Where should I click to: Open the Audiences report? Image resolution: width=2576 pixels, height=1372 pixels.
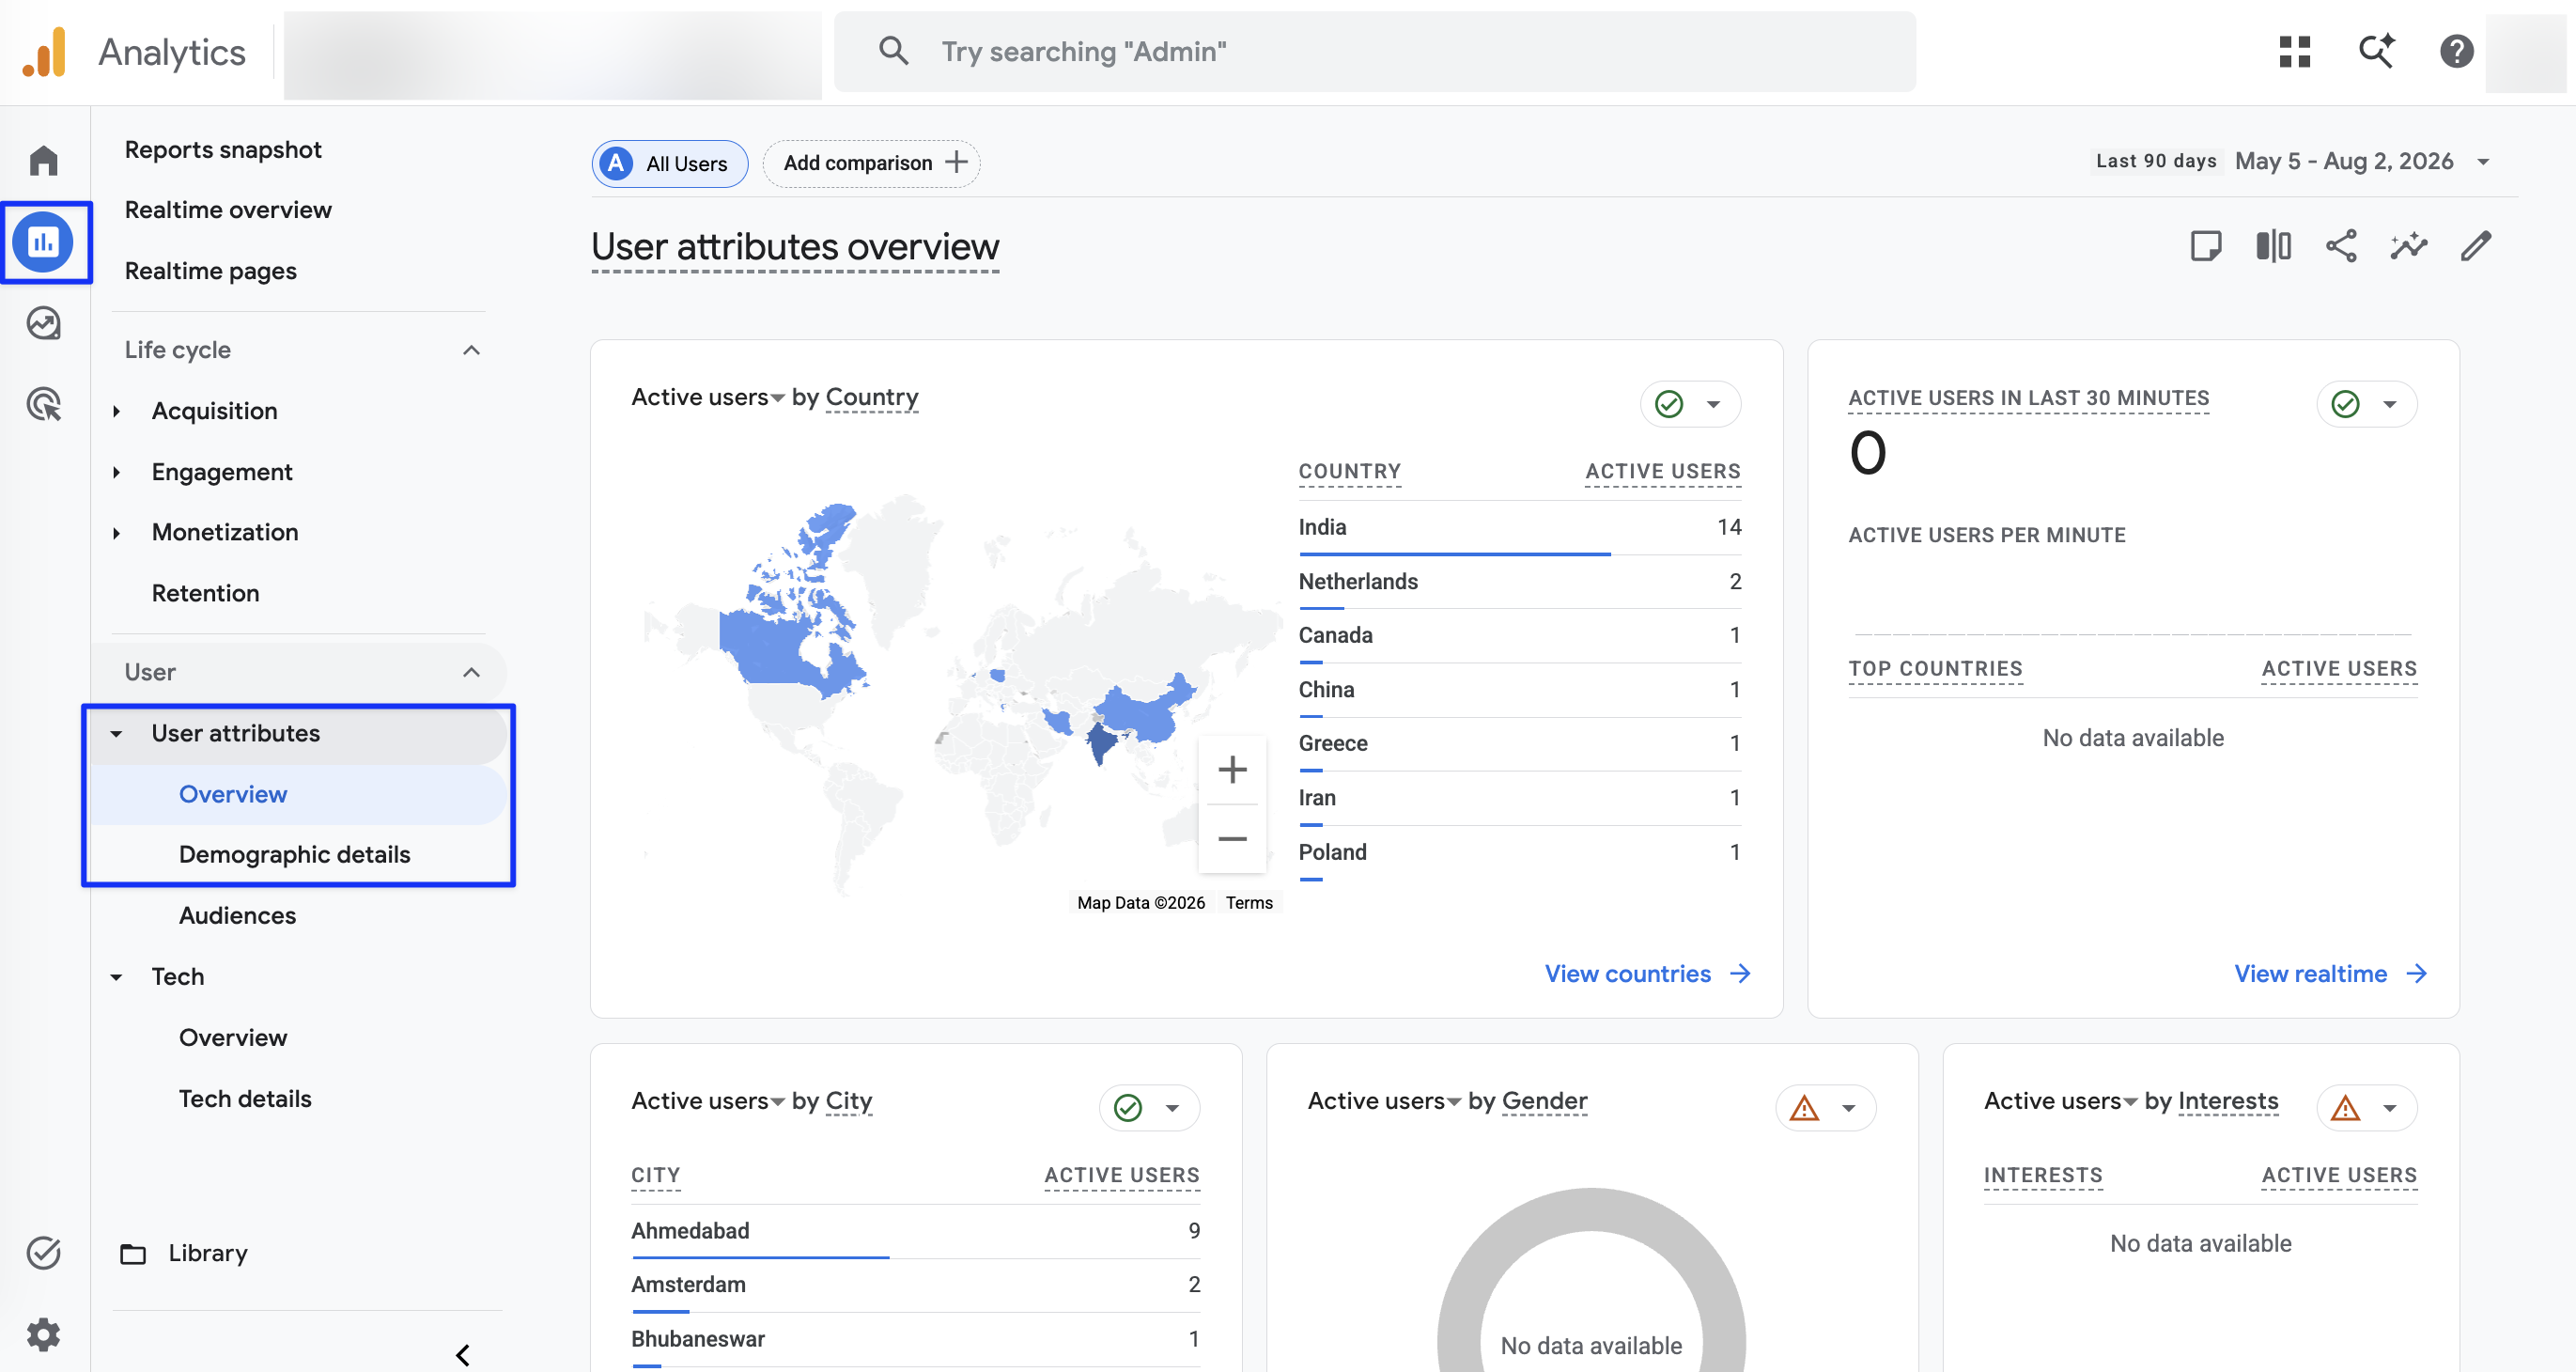237,916
